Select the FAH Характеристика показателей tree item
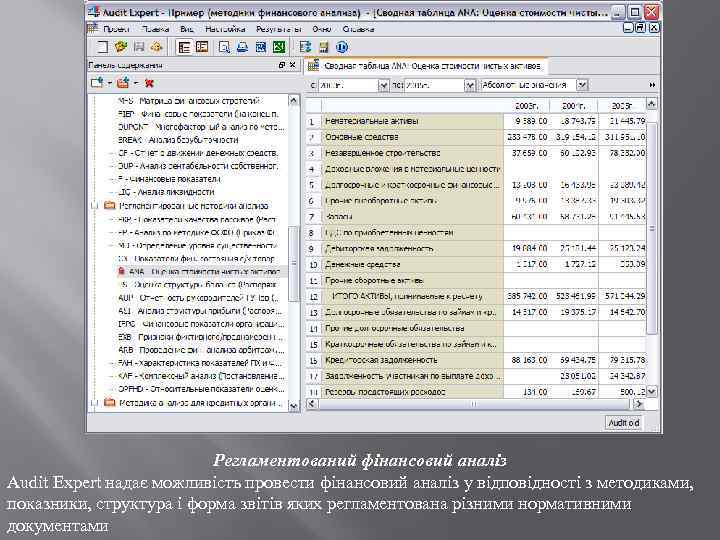 201,363
